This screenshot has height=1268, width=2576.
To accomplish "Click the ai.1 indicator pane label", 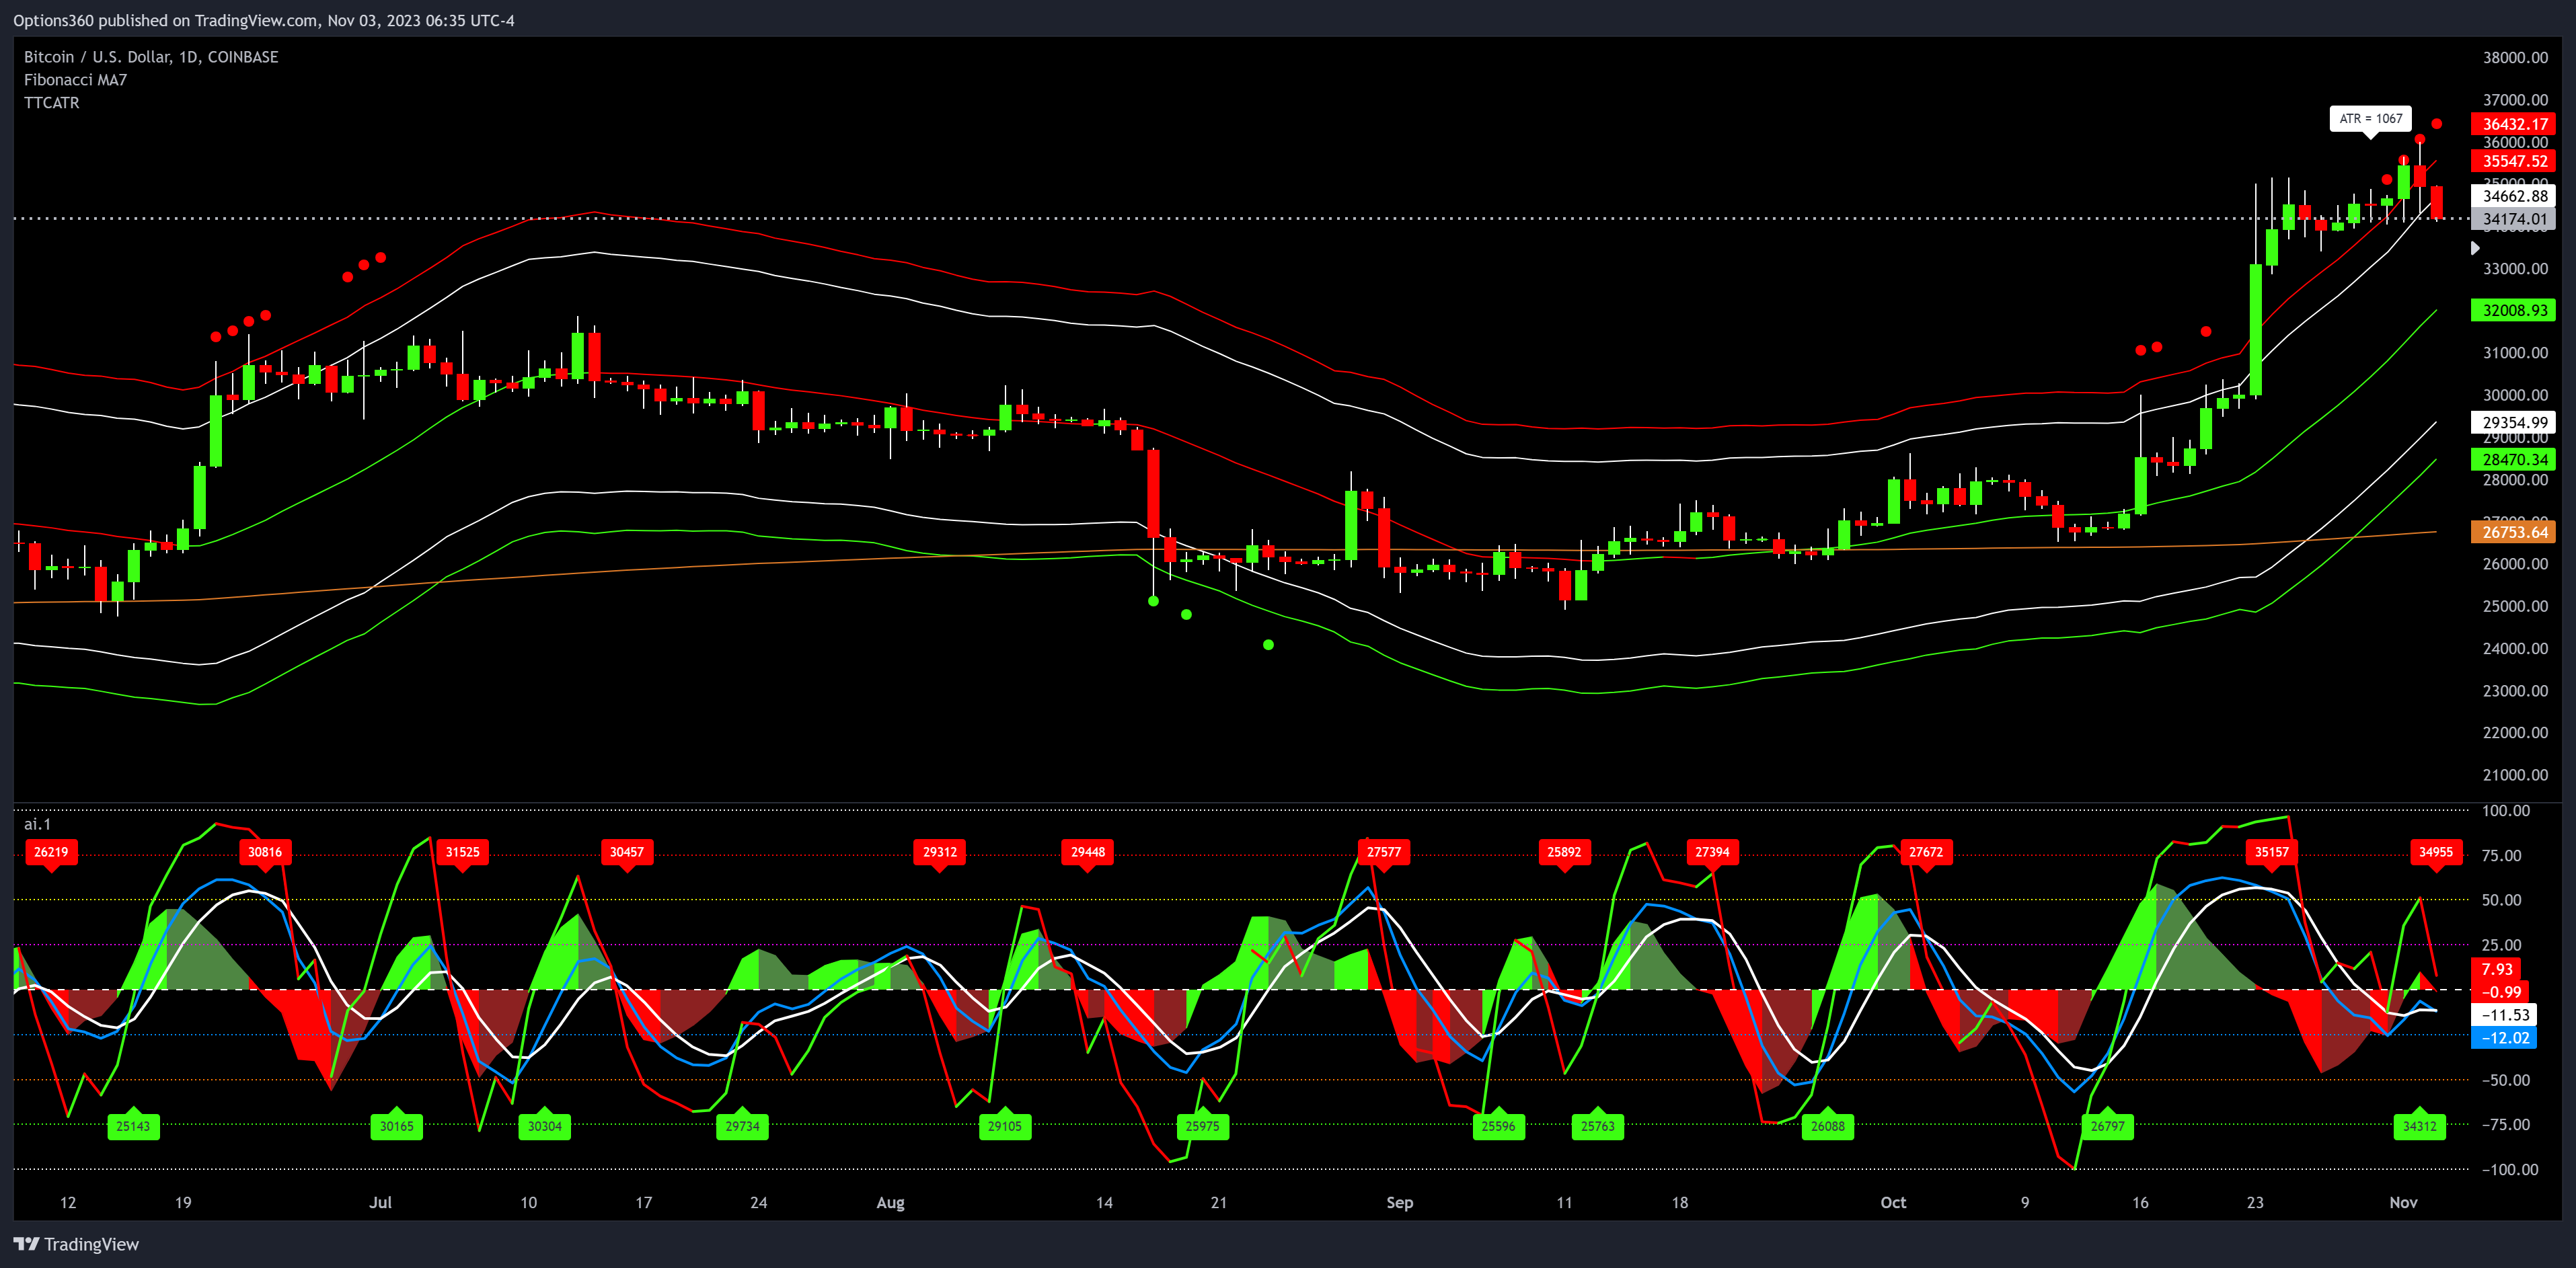I will pos(37,824).
